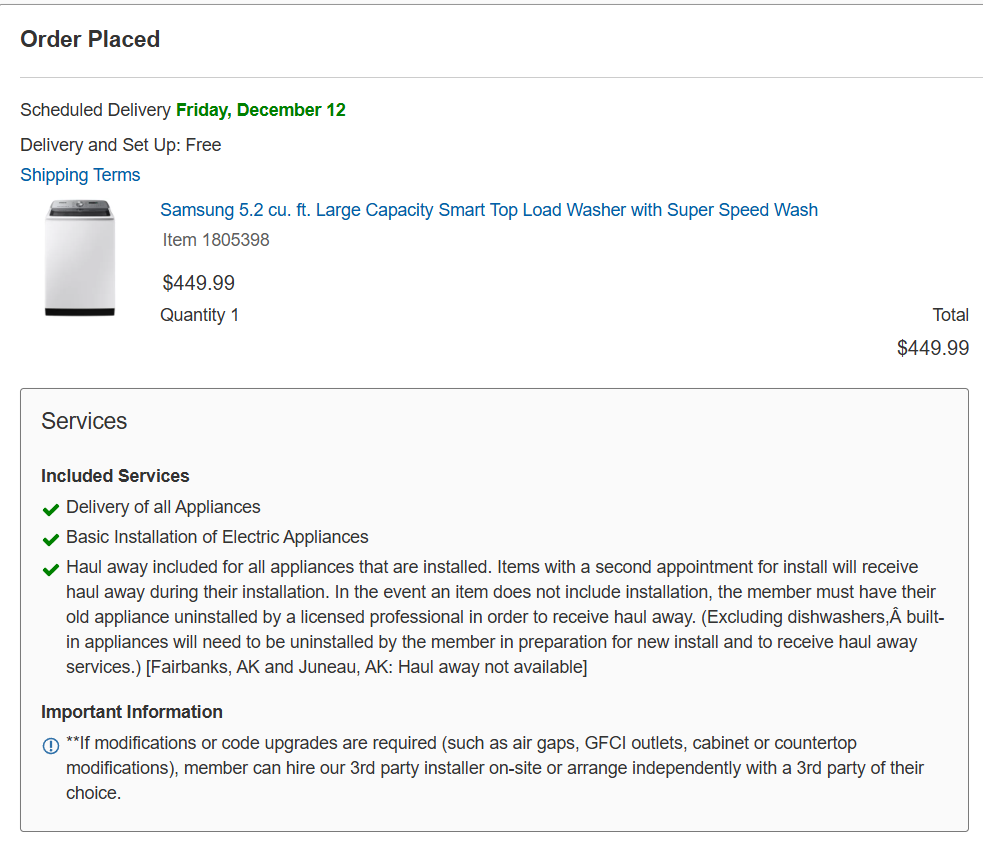Click the Item 1805398 number
983x843 pixels.
pyautogui.click(x=216, y=240)
